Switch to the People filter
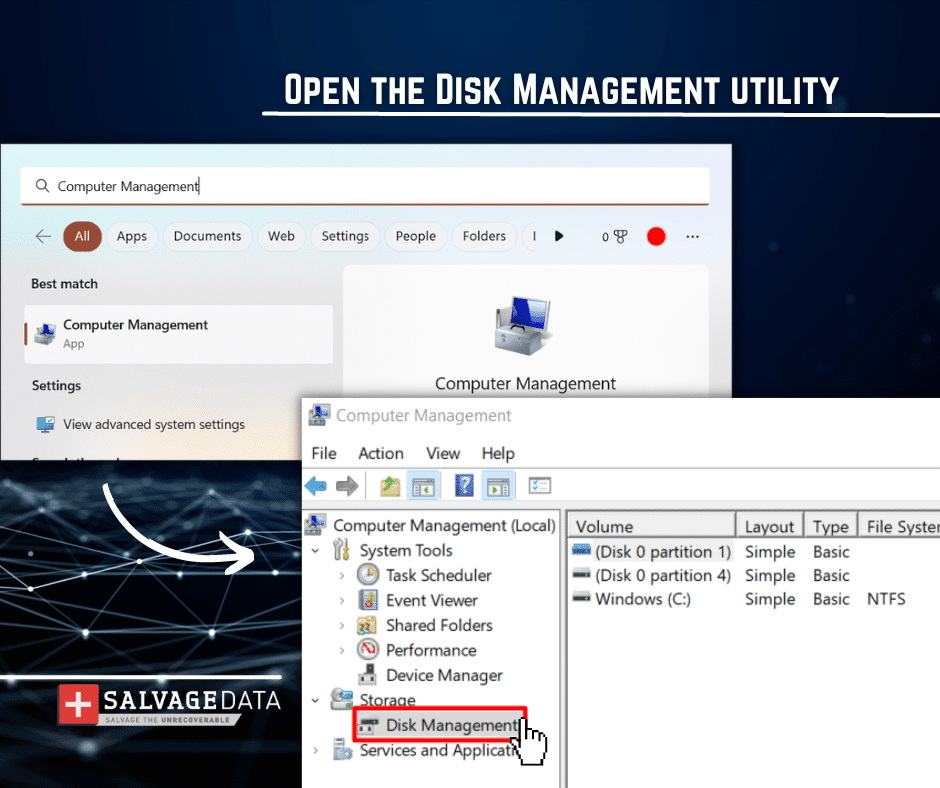The height and width of the screenshot is (788, 940). coord(415,236)
